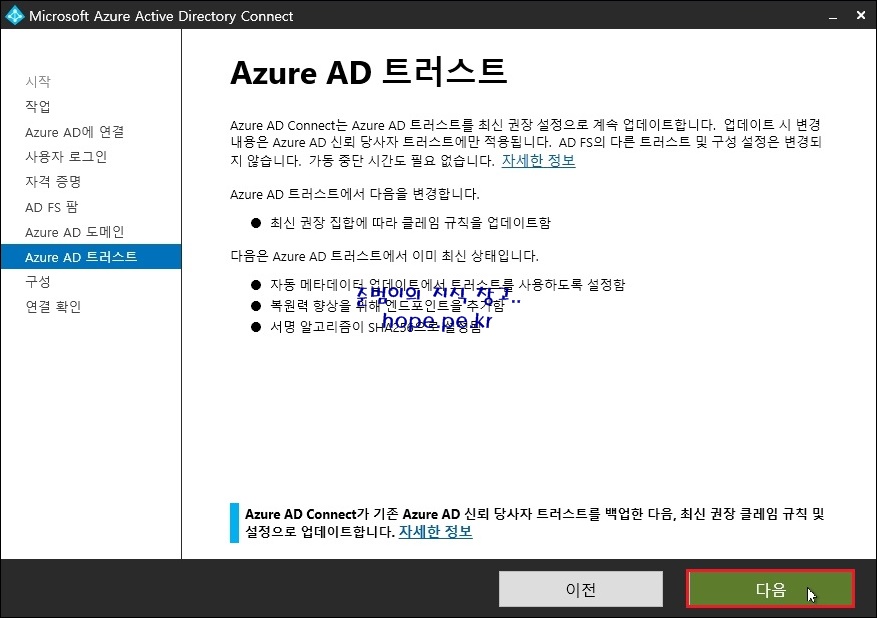
Task: Open the 구성 step in sidebar
Action: click(38, 281)
